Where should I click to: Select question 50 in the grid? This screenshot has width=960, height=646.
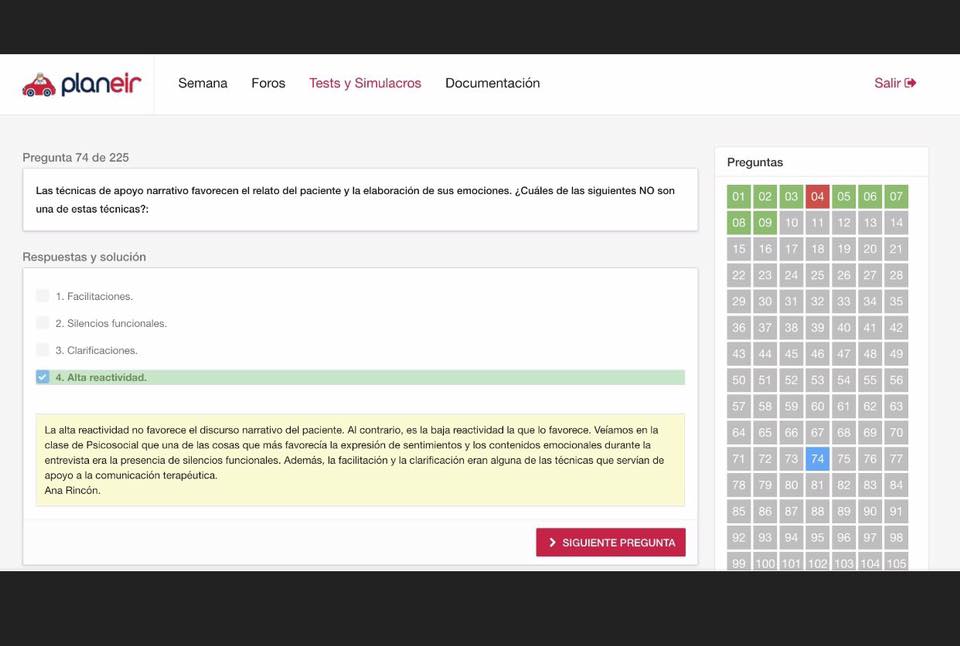click(738, 380)
